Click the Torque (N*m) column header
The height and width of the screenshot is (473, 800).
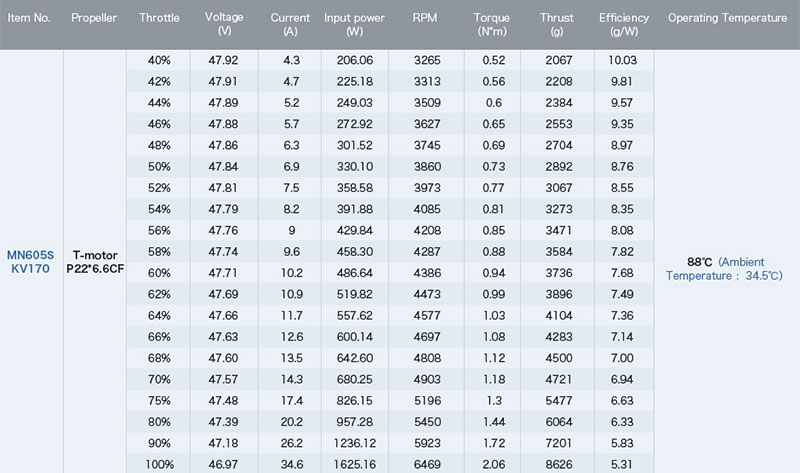pyautogui.click(x=492, y=24)
